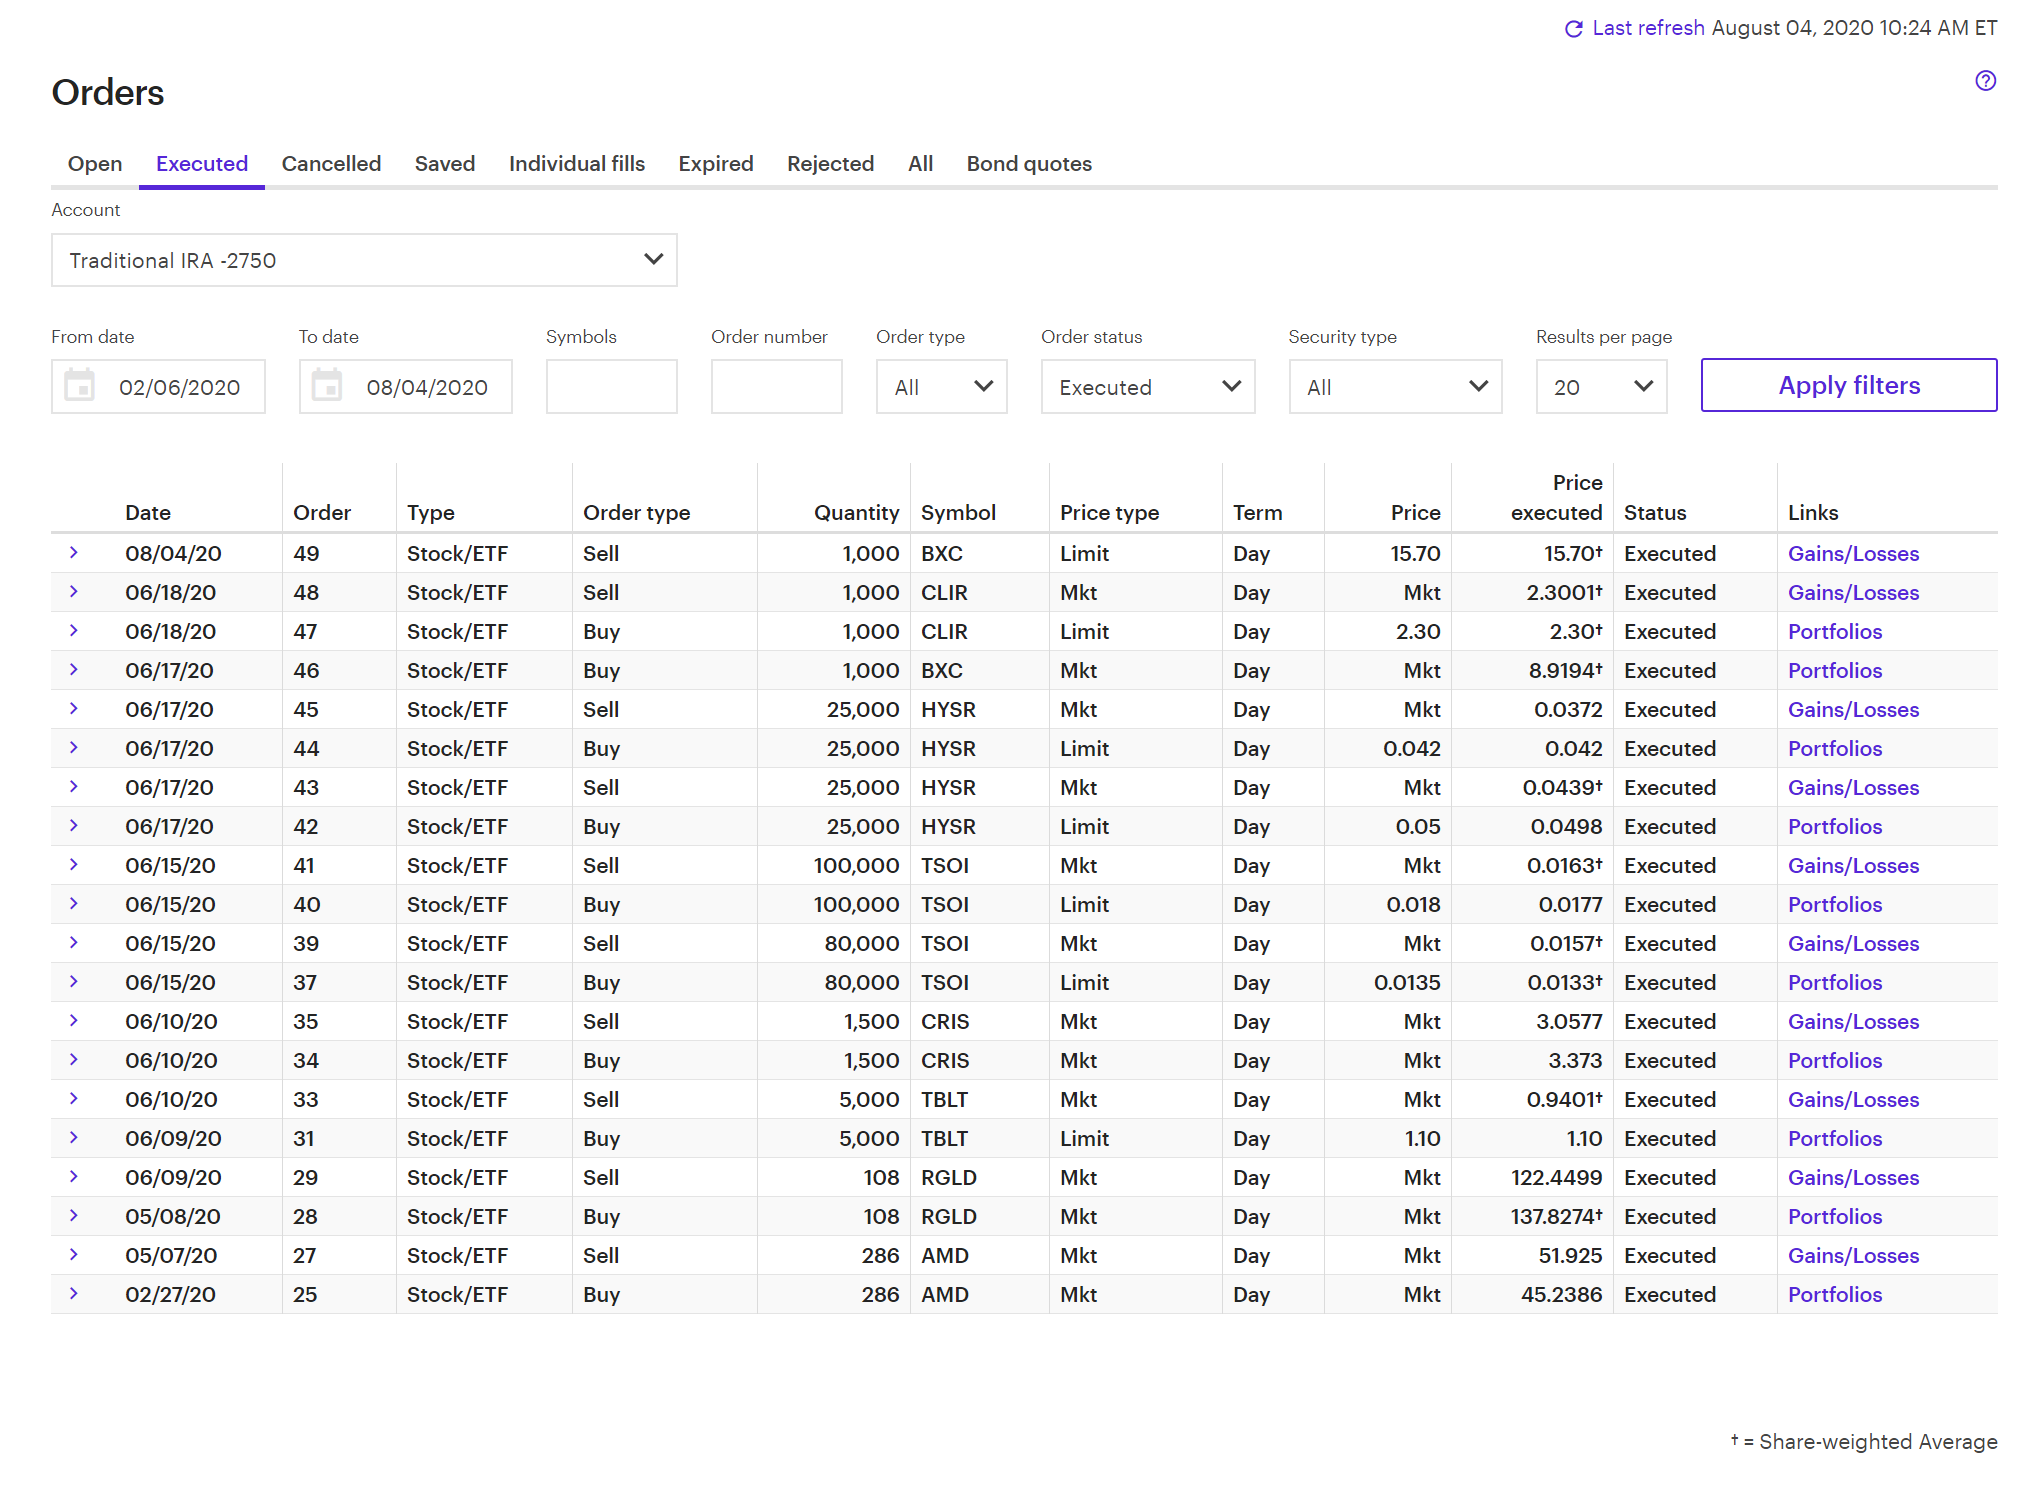Screen dimensions: 2034x1506
Task: Click the From date calendar icon
Action: point(80,386)
